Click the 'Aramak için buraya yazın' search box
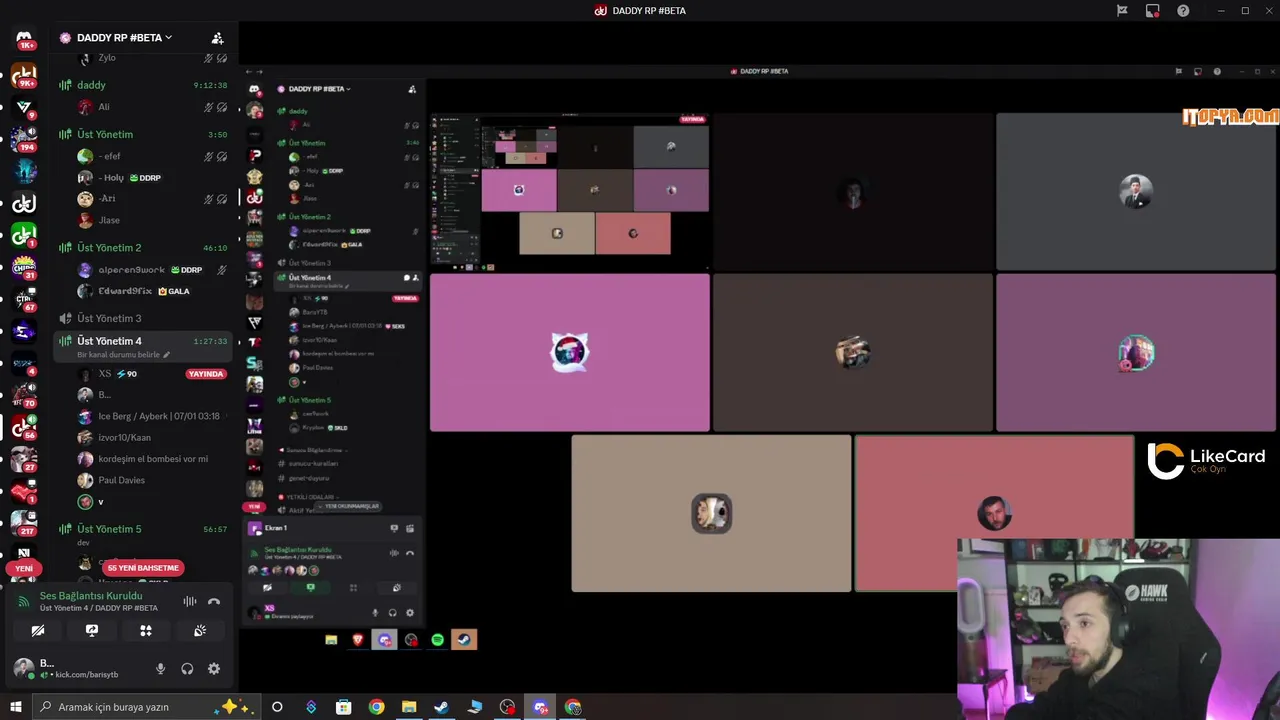The height and width of the screenshot is (720, 1280). pos(146,707)
